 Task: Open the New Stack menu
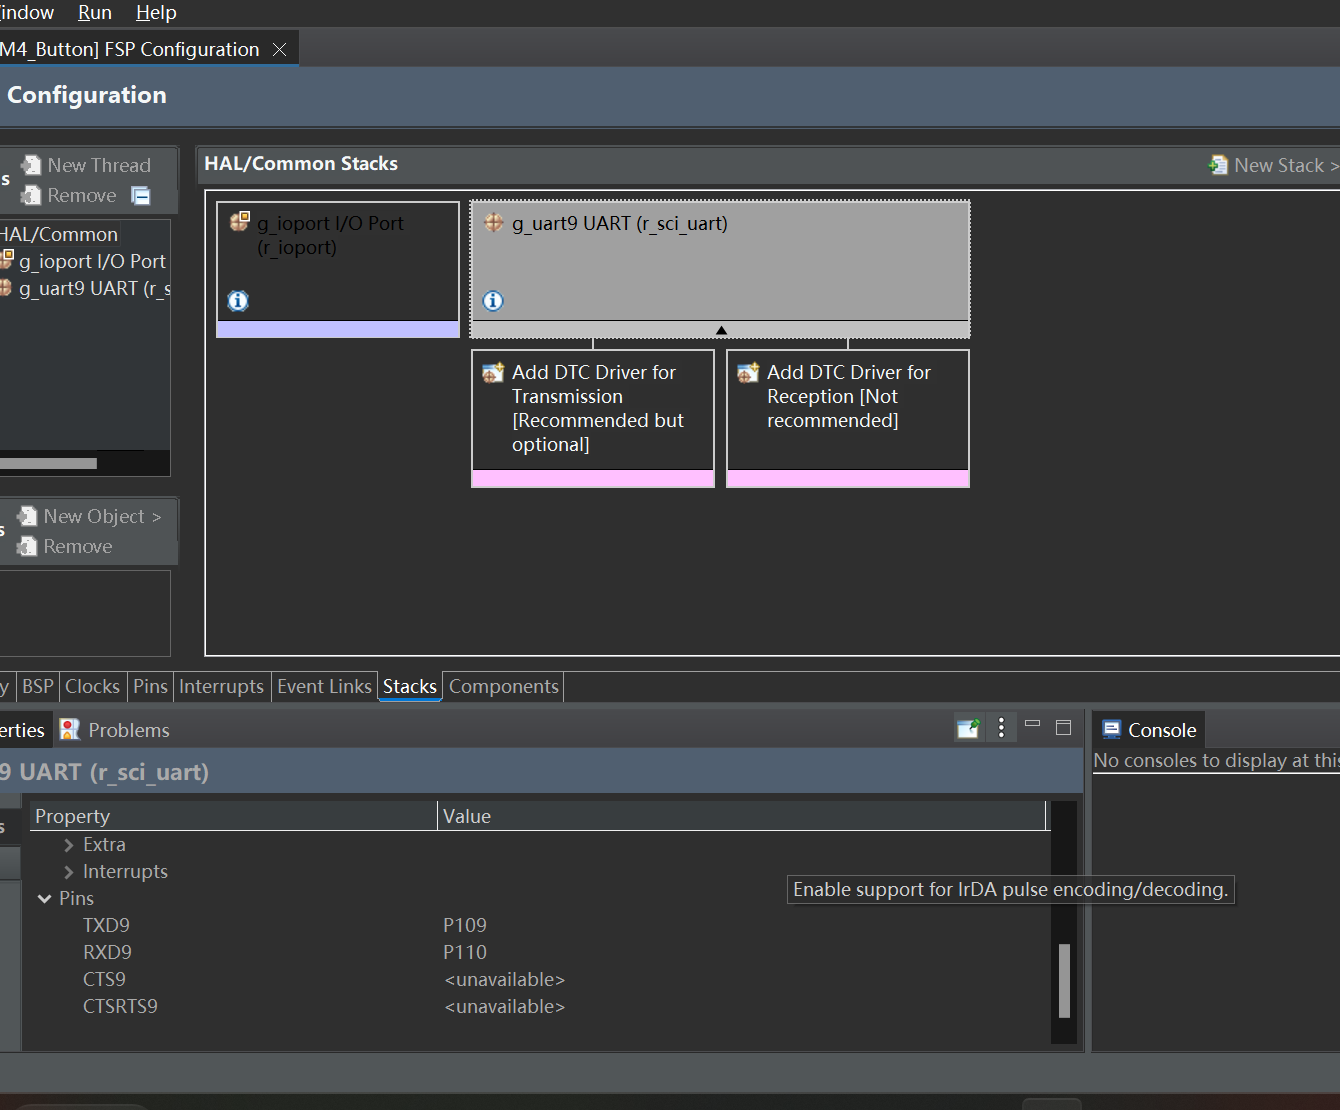coord(1273,165)
